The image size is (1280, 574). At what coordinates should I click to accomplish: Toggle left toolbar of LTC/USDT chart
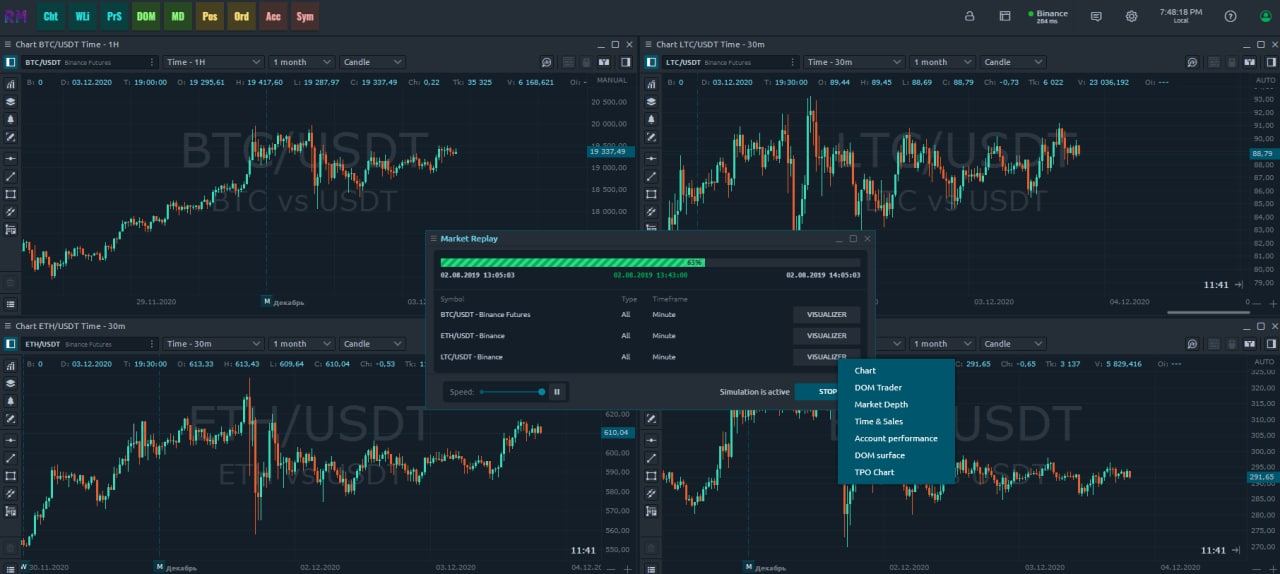coord(651,62)
